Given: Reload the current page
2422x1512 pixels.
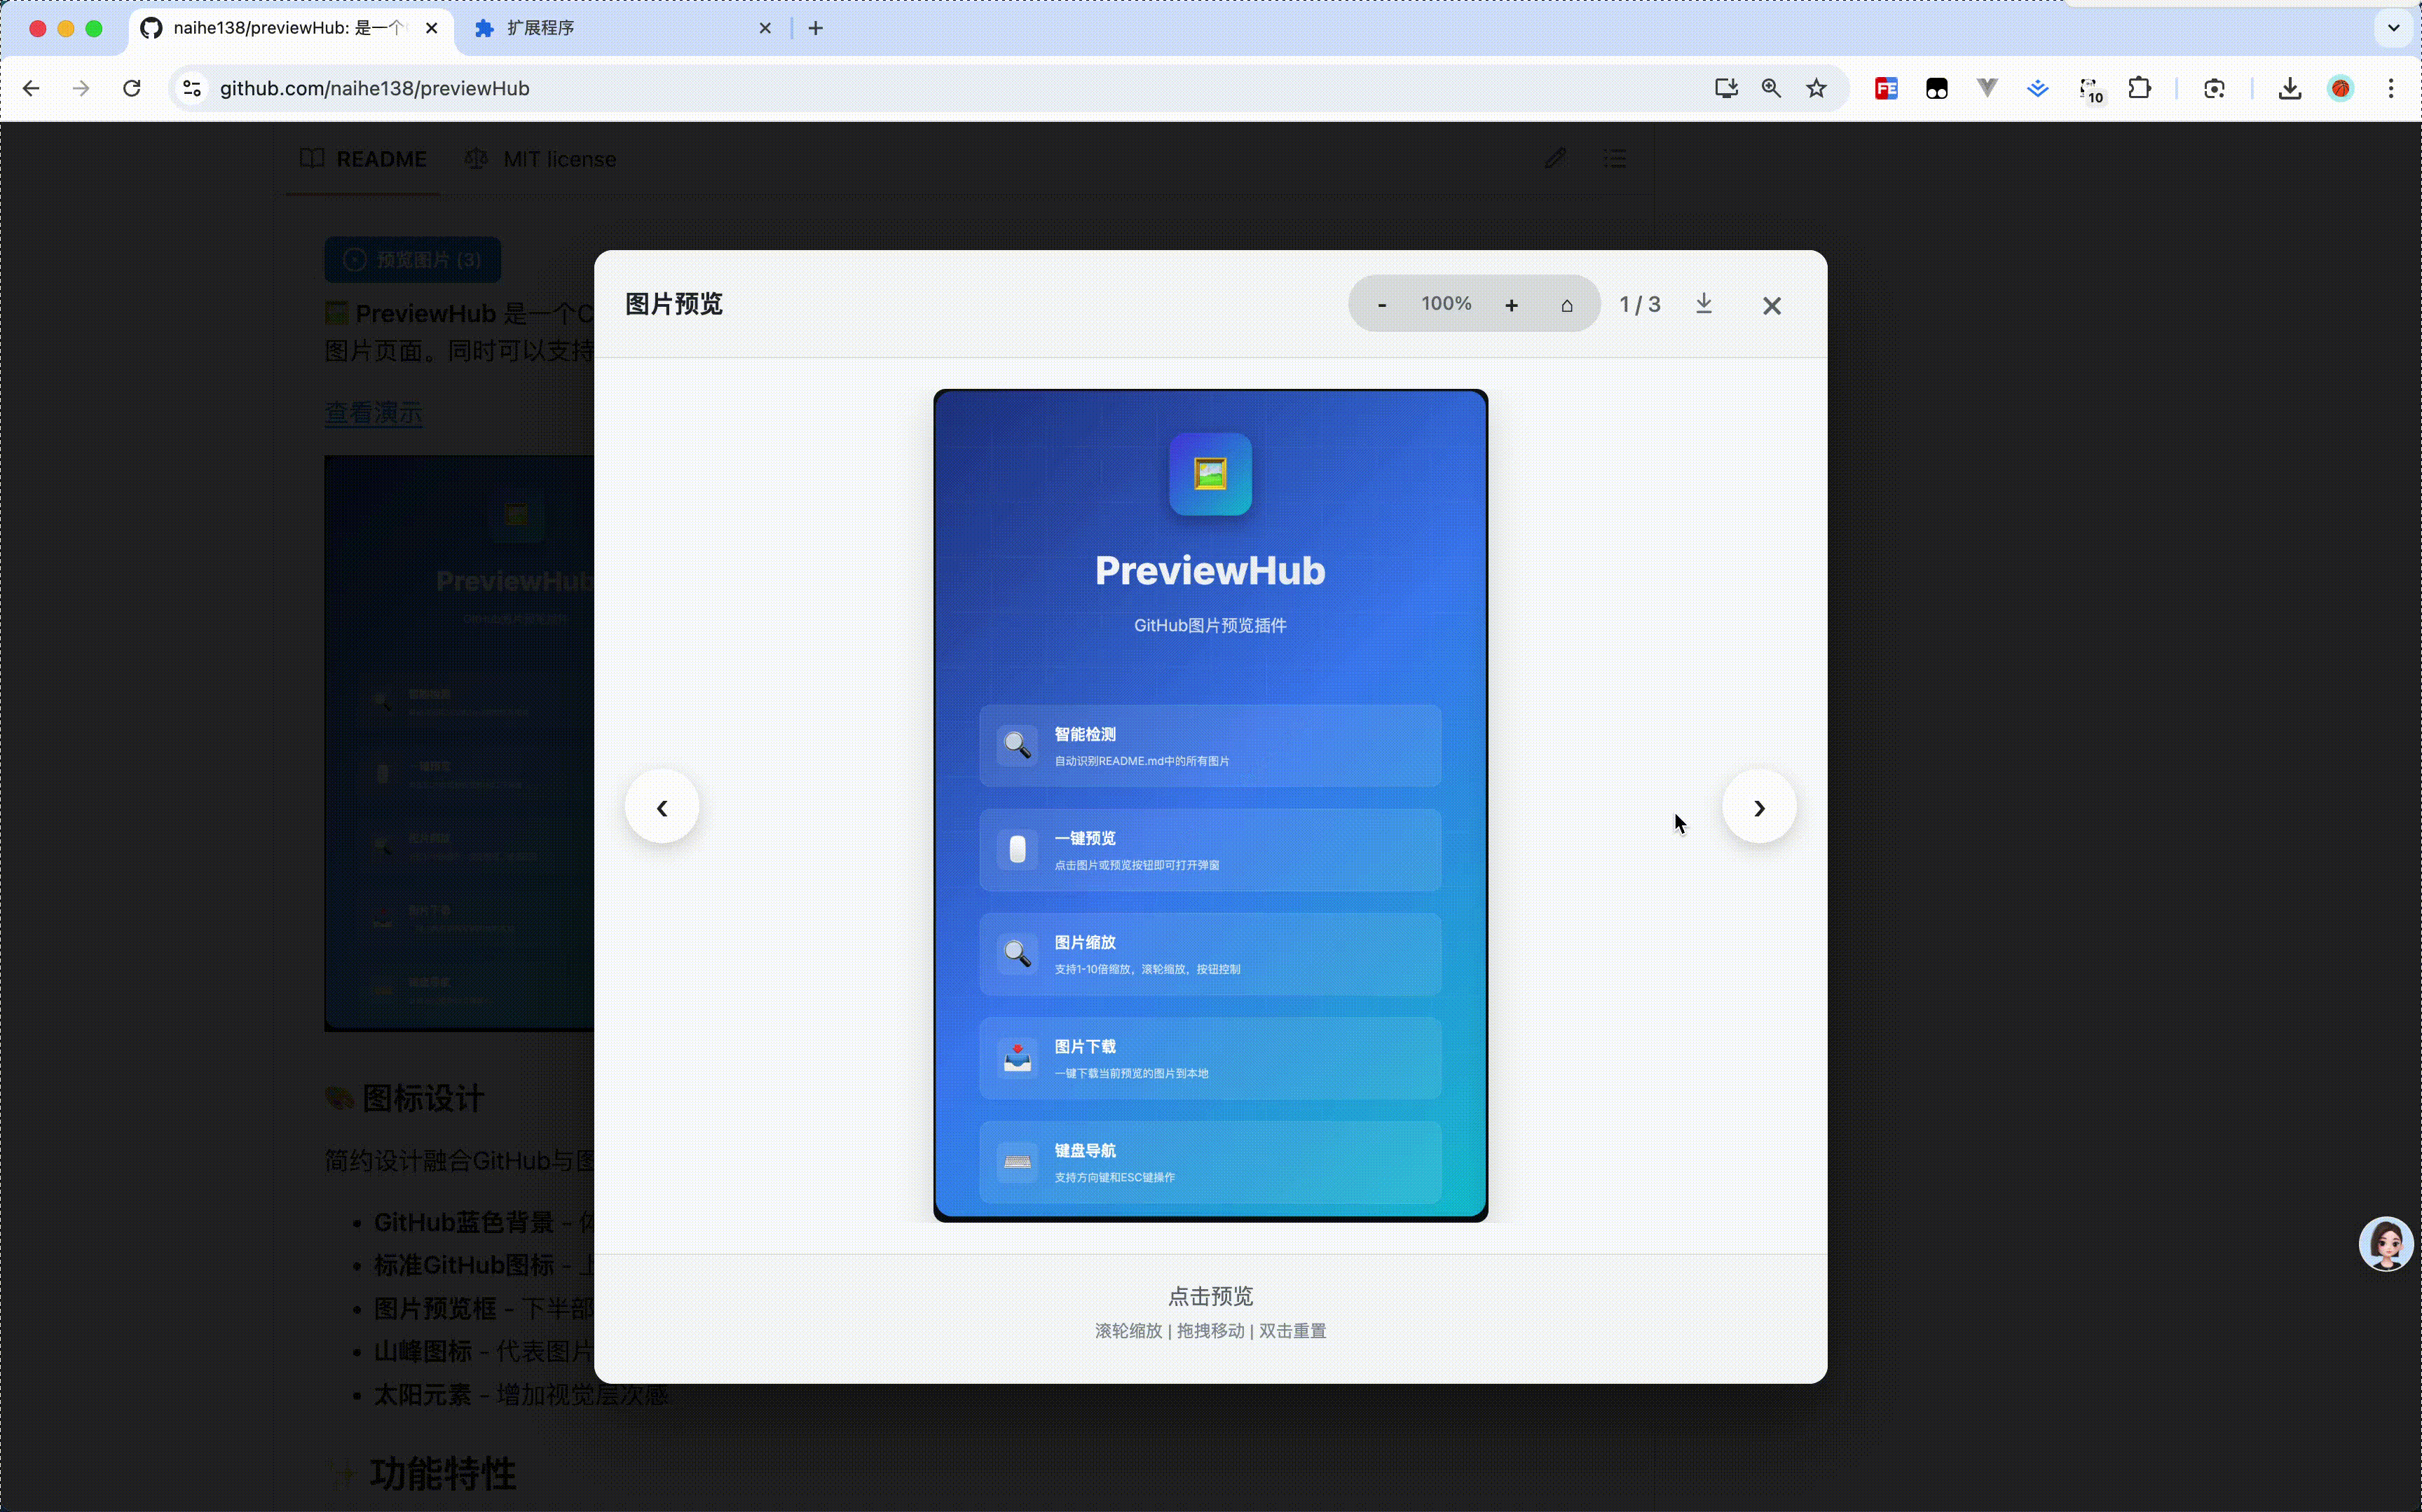Looking at the screenshot, I should coord(132,88).
